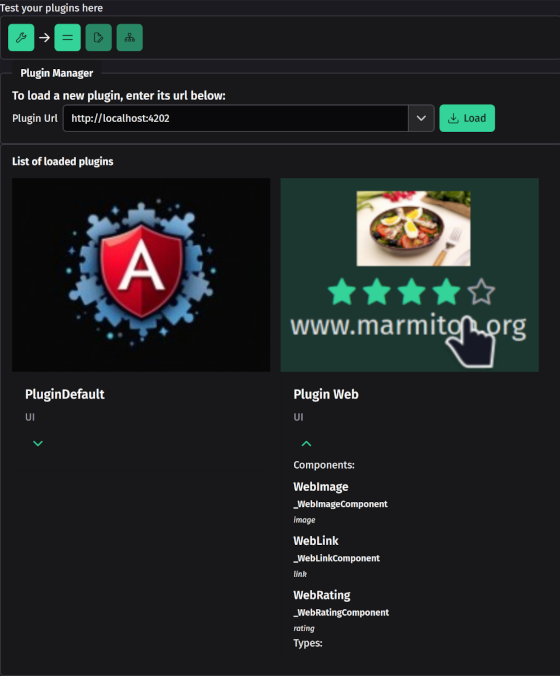Click the _WebLinkComponent class text
This screenshot has width=560, height=676.
(337, 558)
